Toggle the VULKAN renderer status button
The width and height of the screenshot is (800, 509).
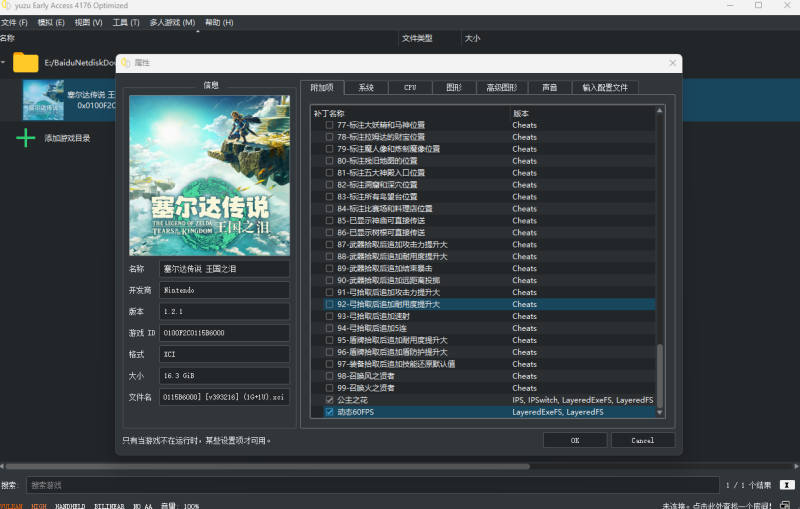click(11, 506)
